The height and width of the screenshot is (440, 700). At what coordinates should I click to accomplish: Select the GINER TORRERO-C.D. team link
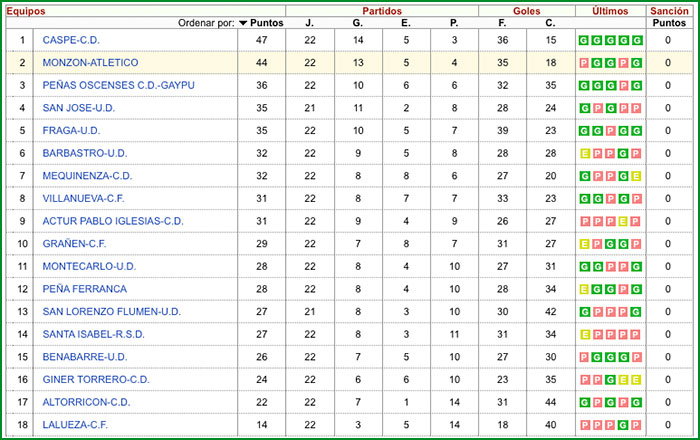click(95, 379)
